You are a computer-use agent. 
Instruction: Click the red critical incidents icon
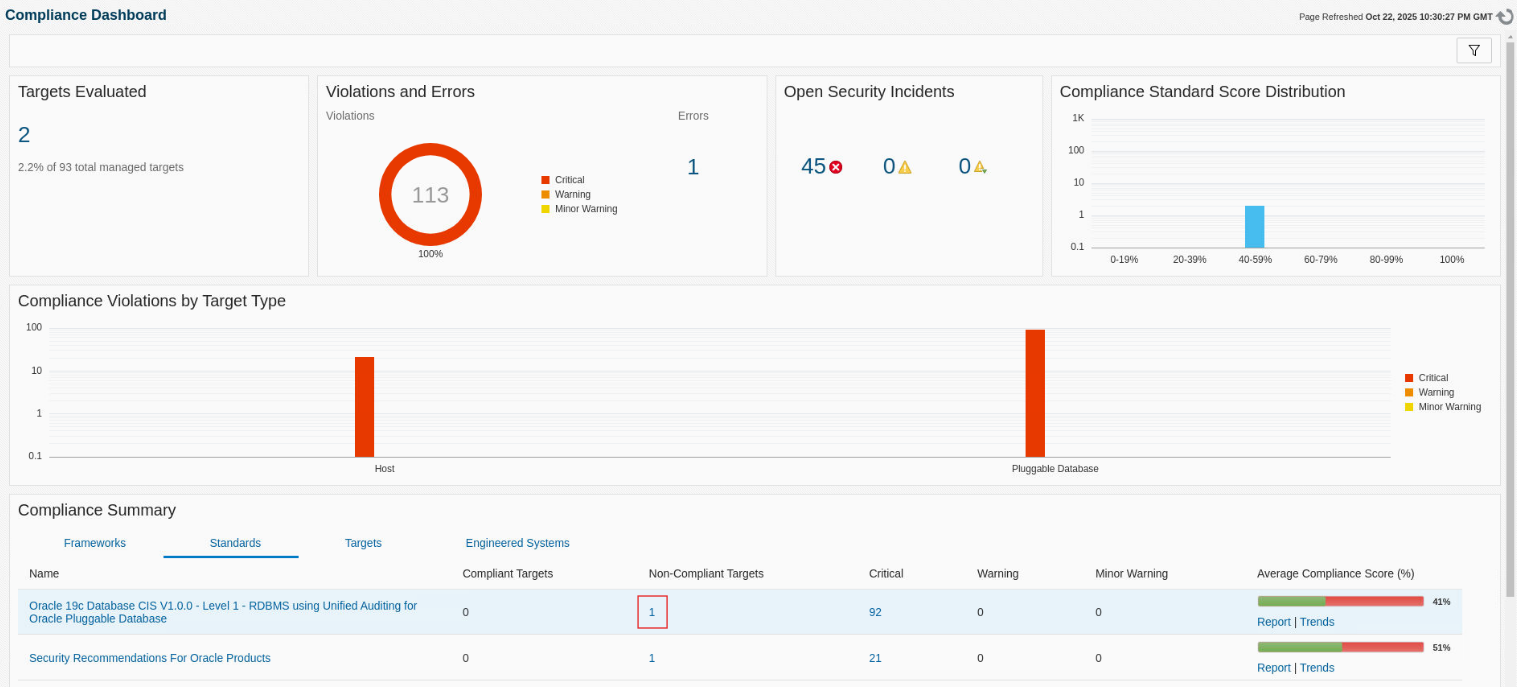[x=836, y=167]
